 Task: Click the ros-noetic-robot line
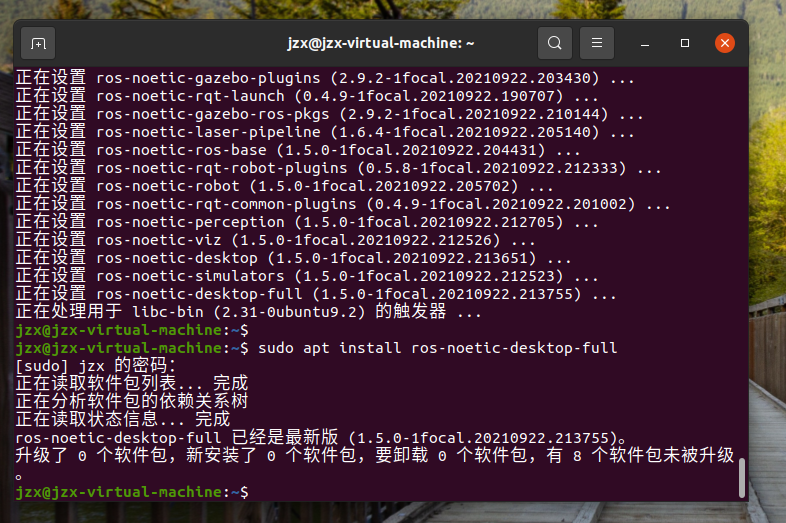pos(284,187)
